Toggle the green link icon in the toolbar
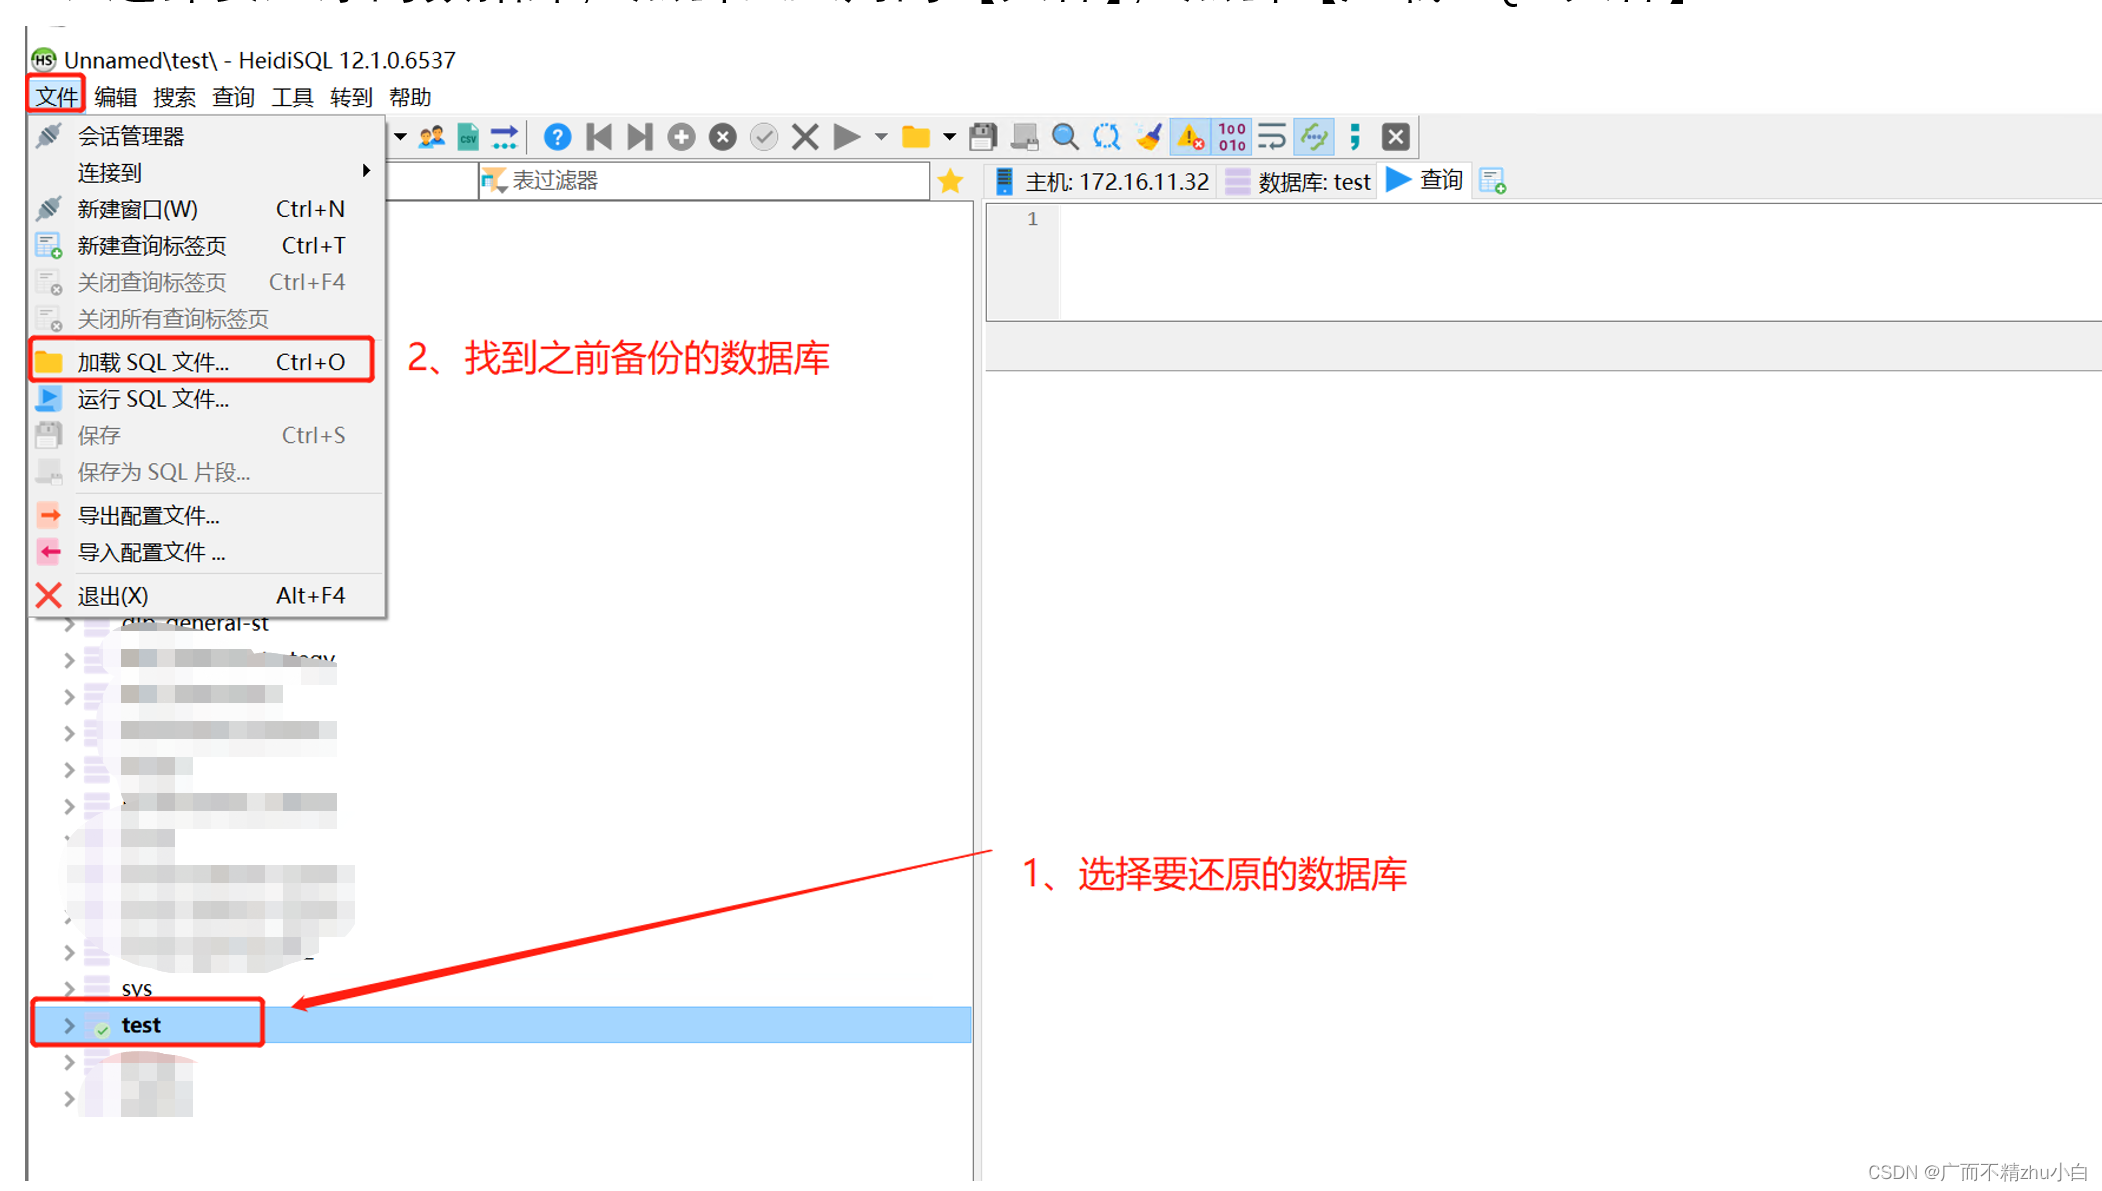Screen dimensions: 2102x1191 [1314, 137]
